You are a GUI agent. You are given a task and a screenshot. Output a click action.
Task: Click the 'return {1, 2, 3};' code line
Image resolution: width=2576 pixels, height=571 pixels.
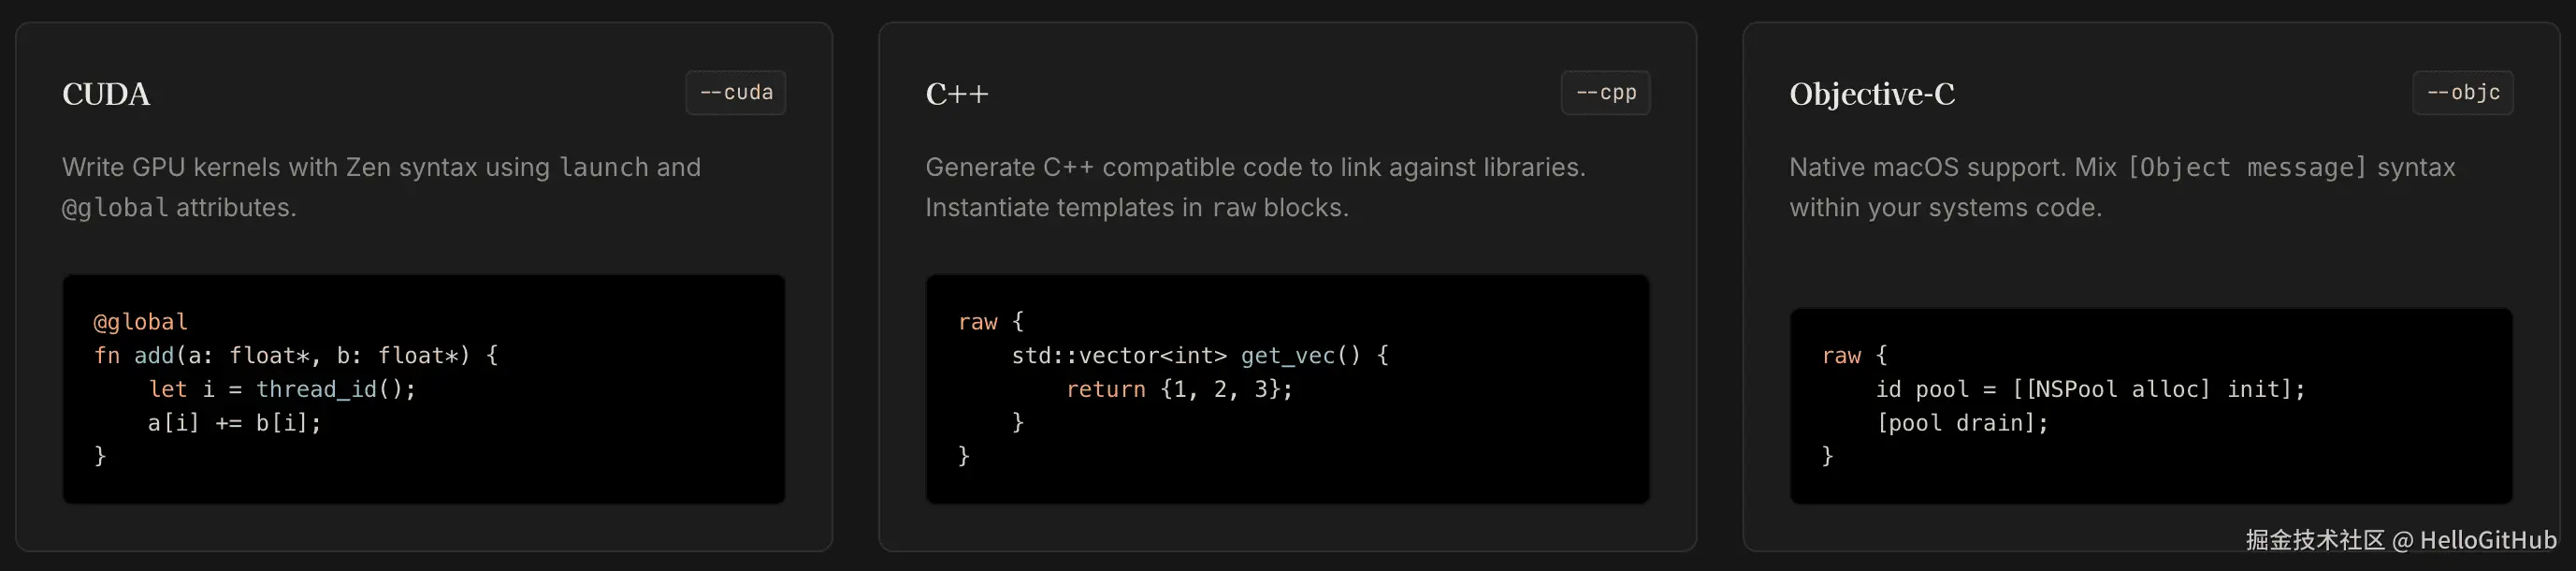pos(1179,389)
